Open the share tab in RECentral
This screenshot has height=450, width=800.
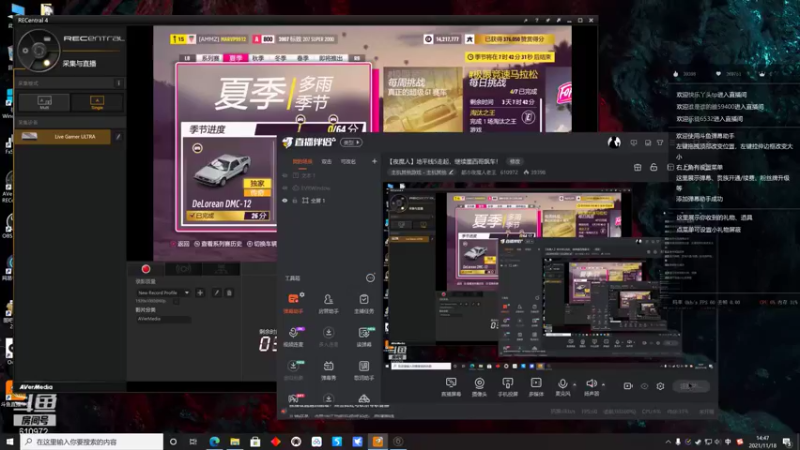click(x=221, y=269)
